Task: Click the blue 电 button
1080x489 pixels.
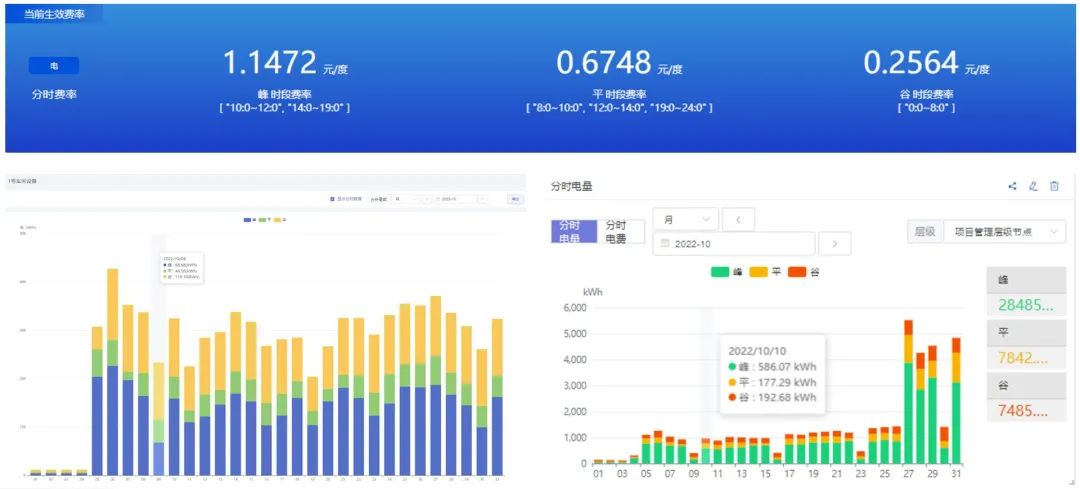Action: 54,66
